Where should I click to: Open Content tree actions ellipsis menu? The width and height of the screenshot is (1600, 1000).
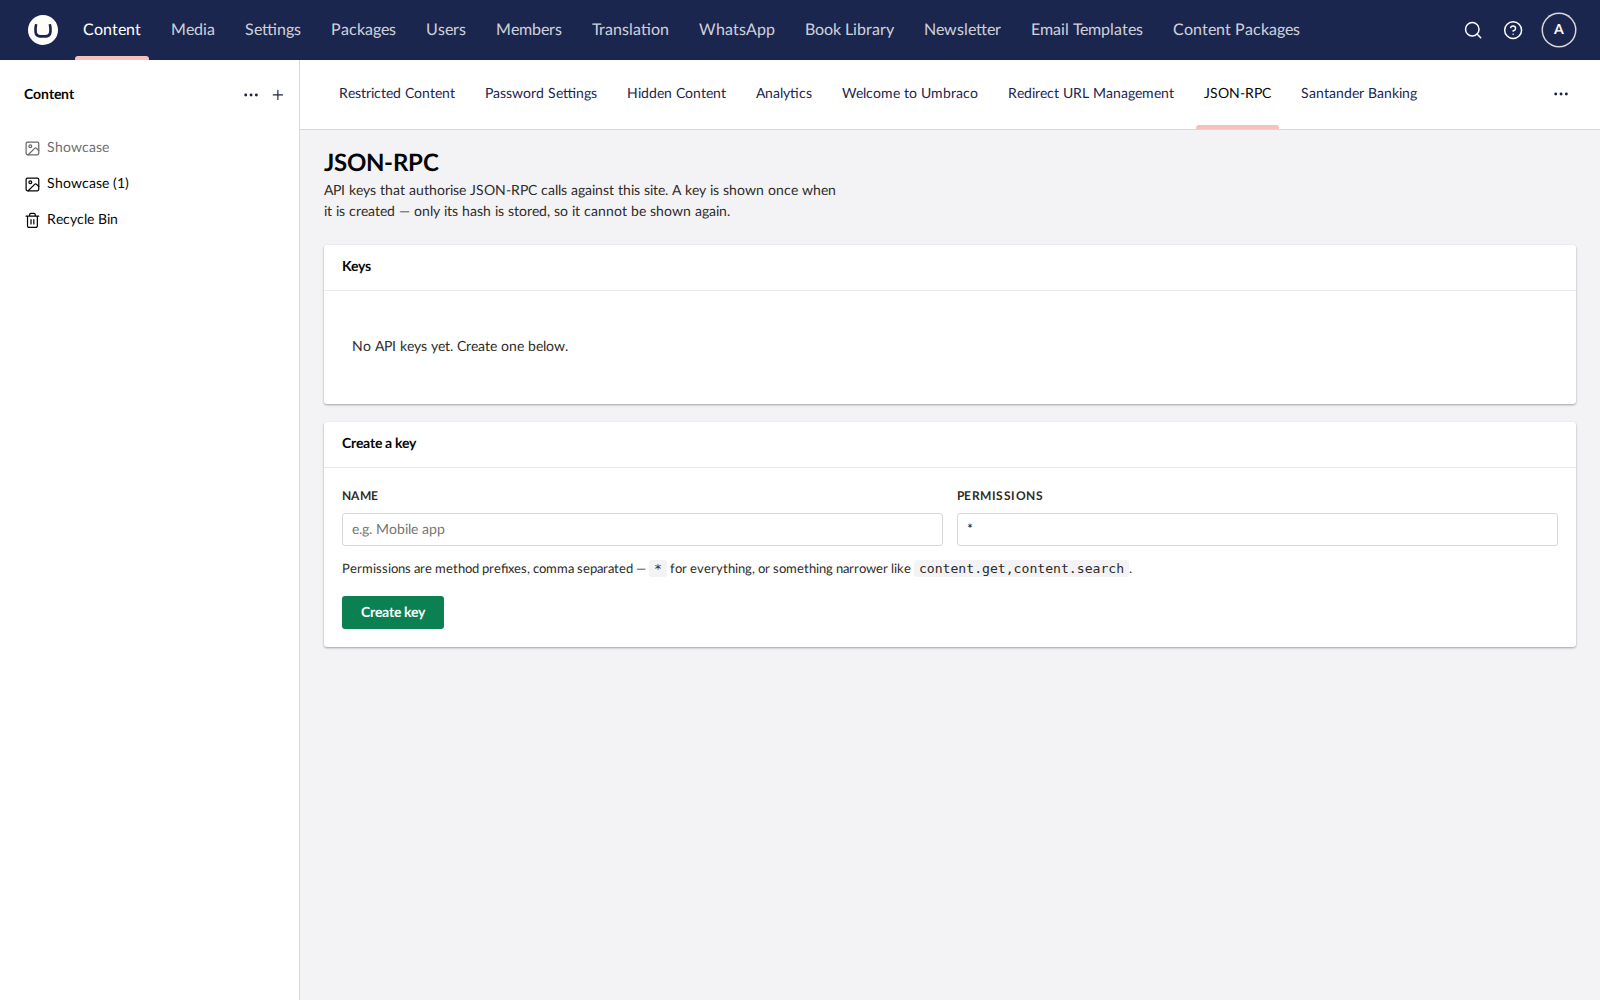251,95
